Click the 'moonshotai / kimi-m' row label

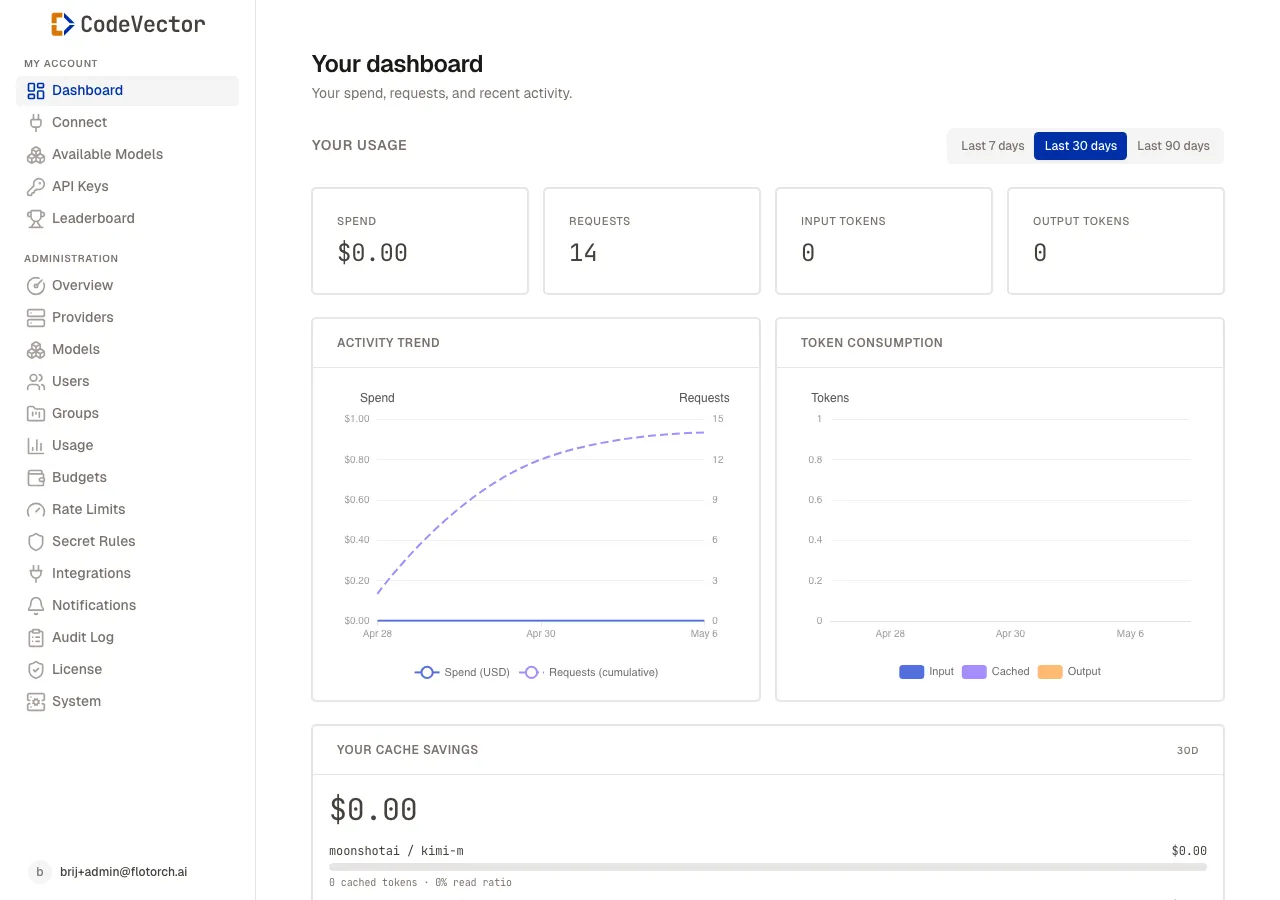click(396, 851)
